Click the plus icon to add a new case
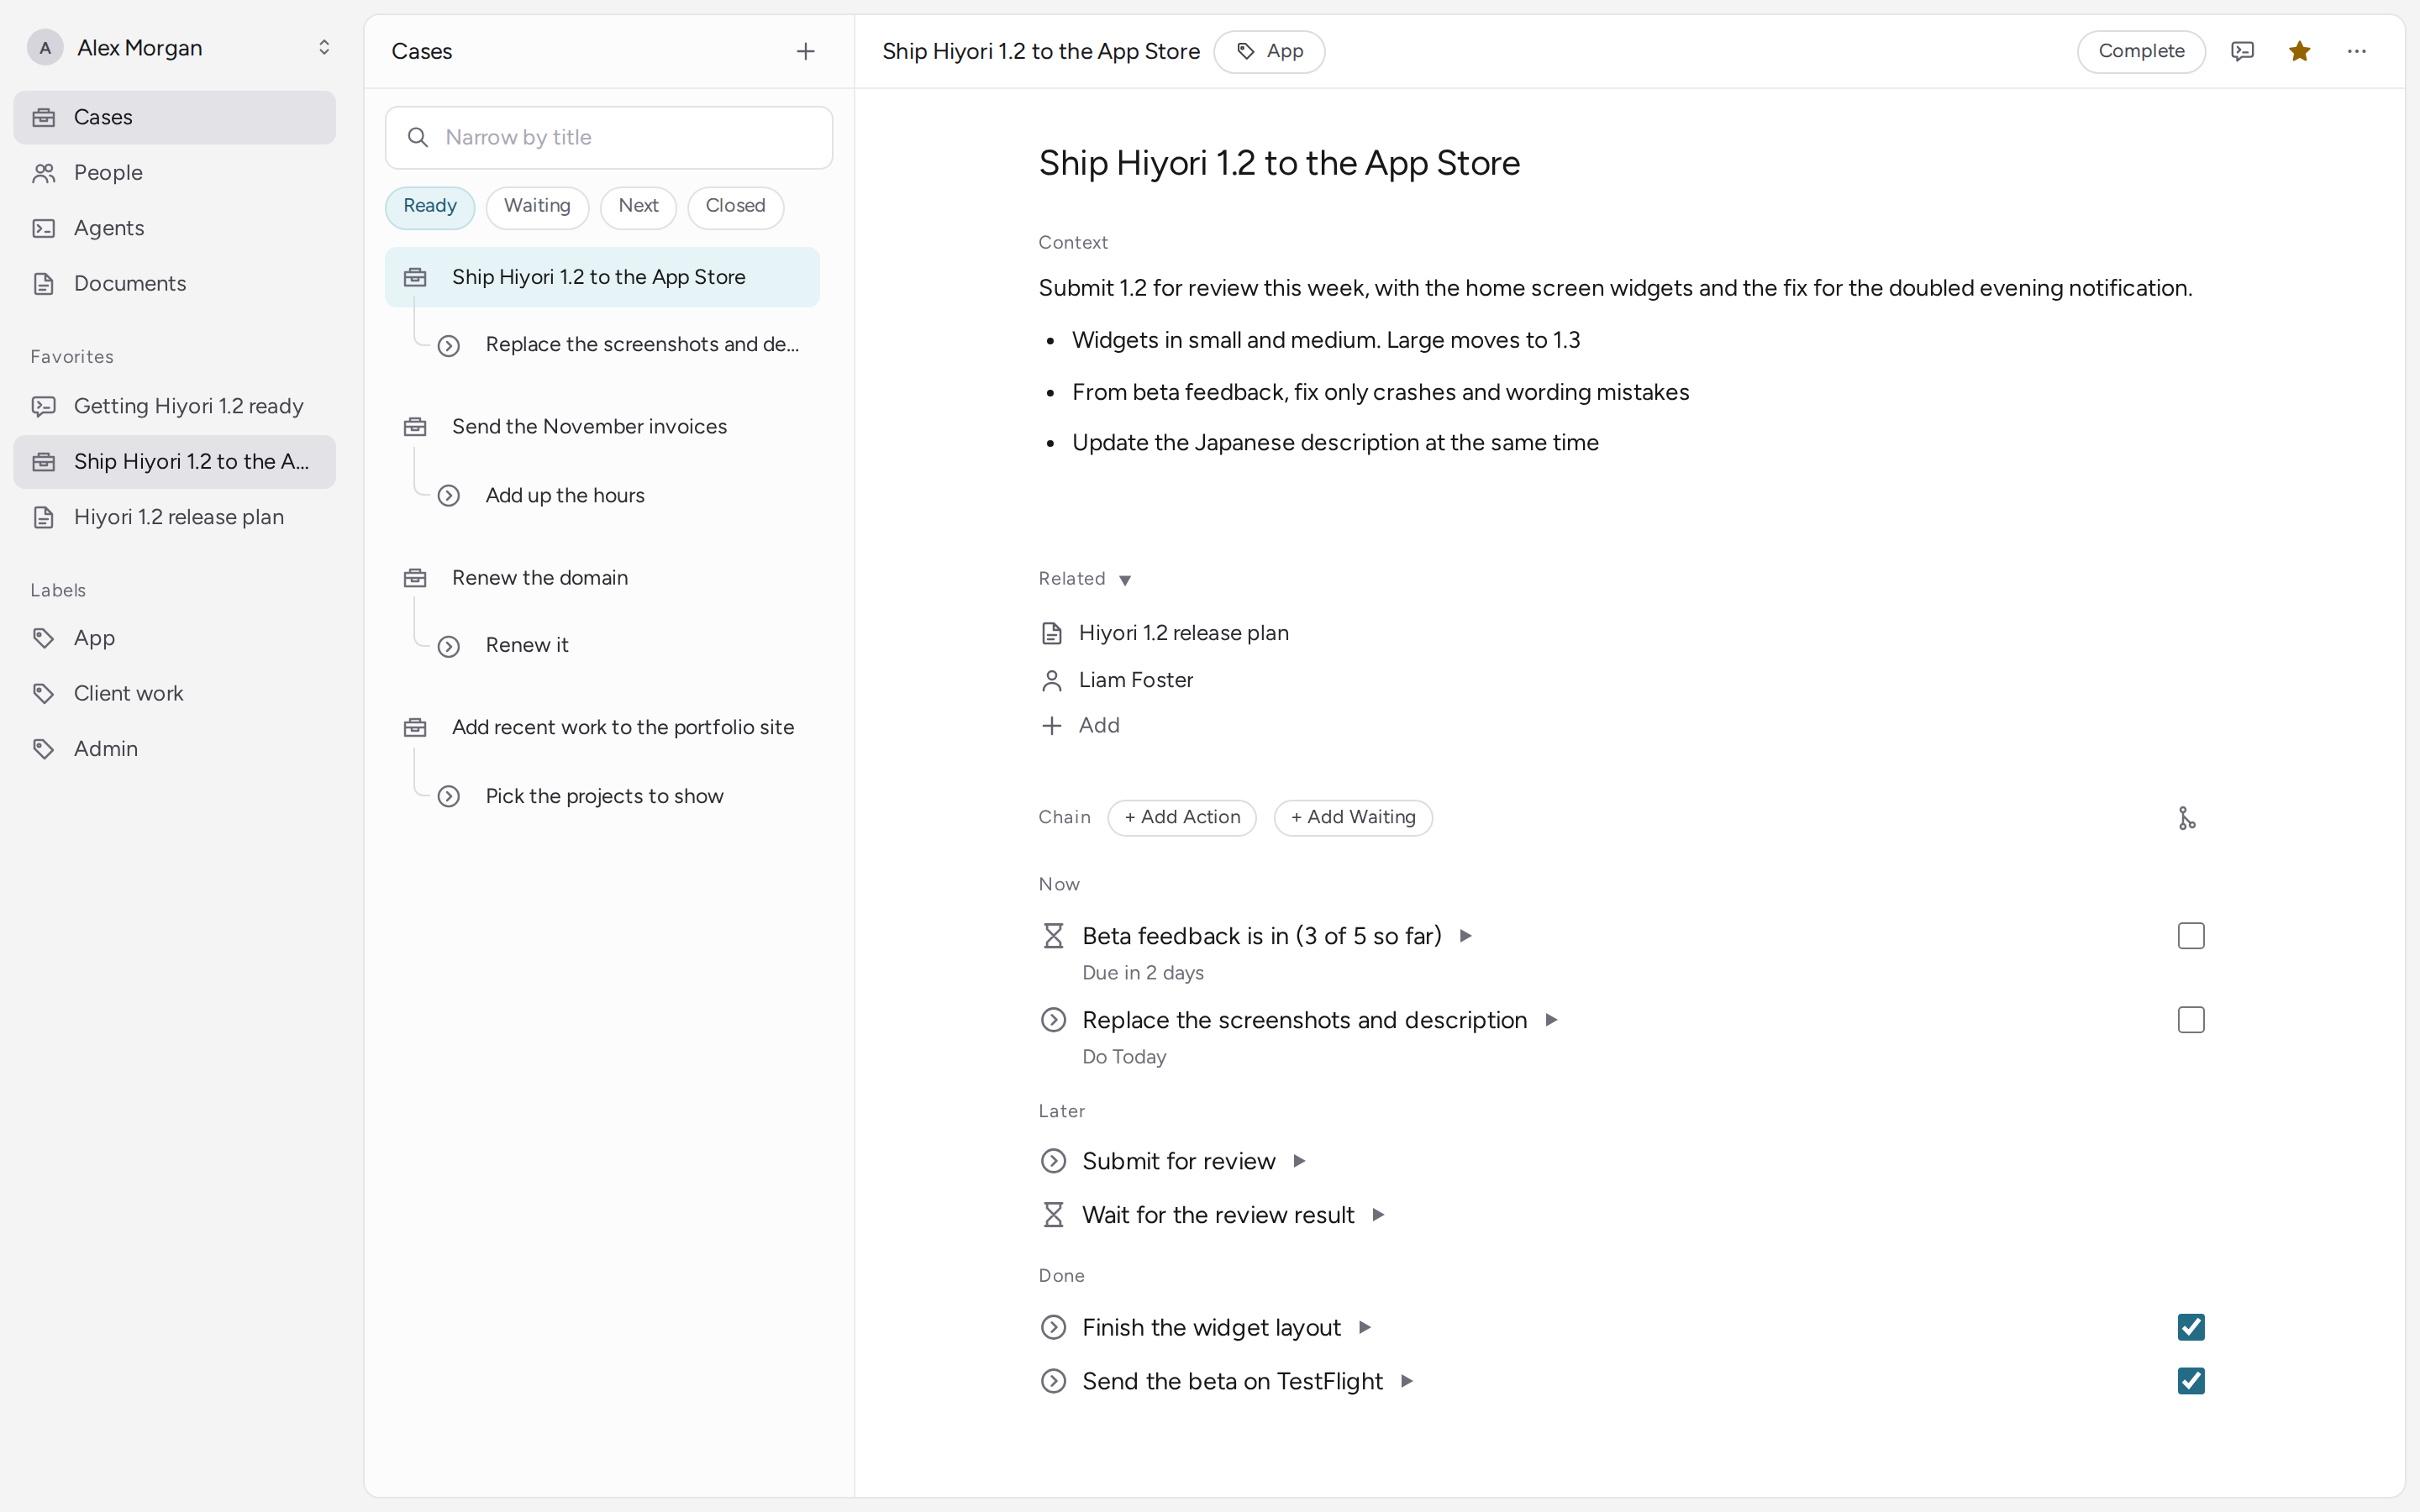Viewport: 2420px width, 1512px height. click(805, 51)
